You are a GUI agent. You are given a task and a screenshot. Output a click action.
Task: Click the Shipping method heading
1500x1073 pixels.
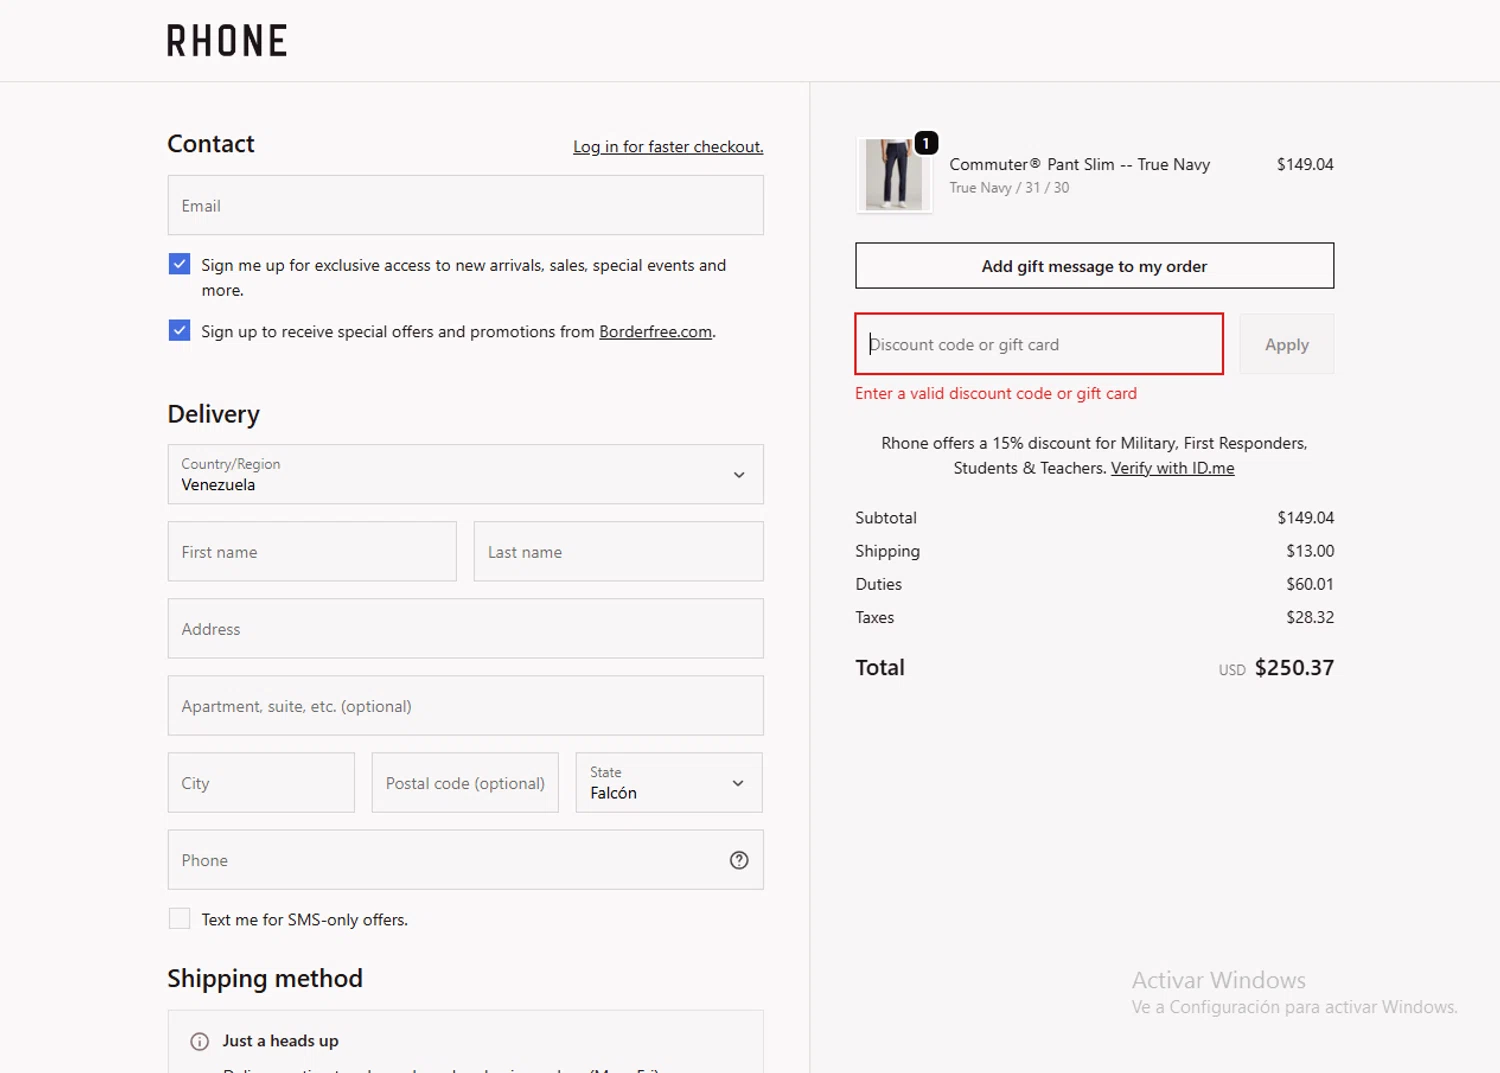pyautogui.click(x=265, y=978)
